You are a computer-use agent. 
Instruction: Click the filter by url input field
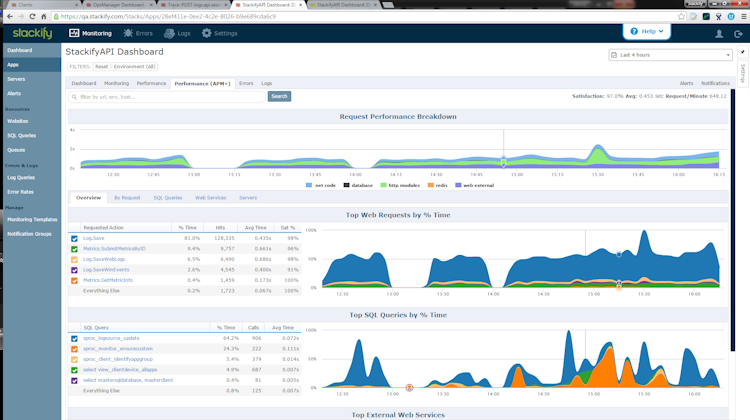[167, 97]
